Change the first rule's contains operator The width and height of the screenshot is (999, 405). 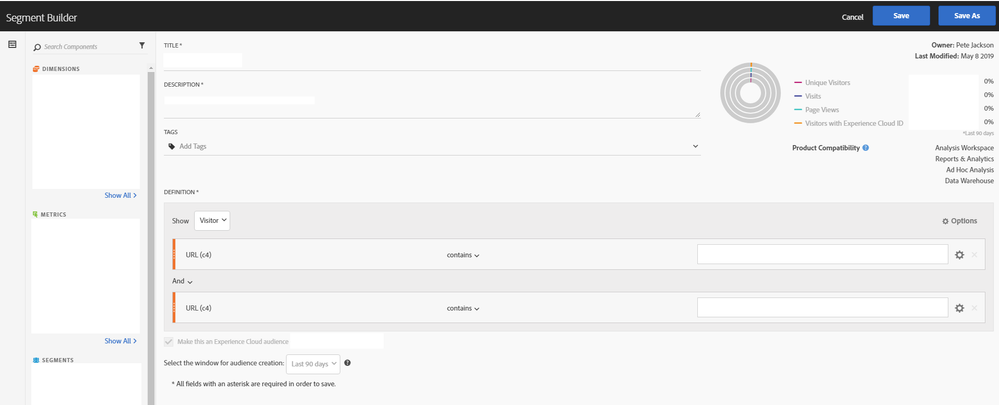pos(463,255)
